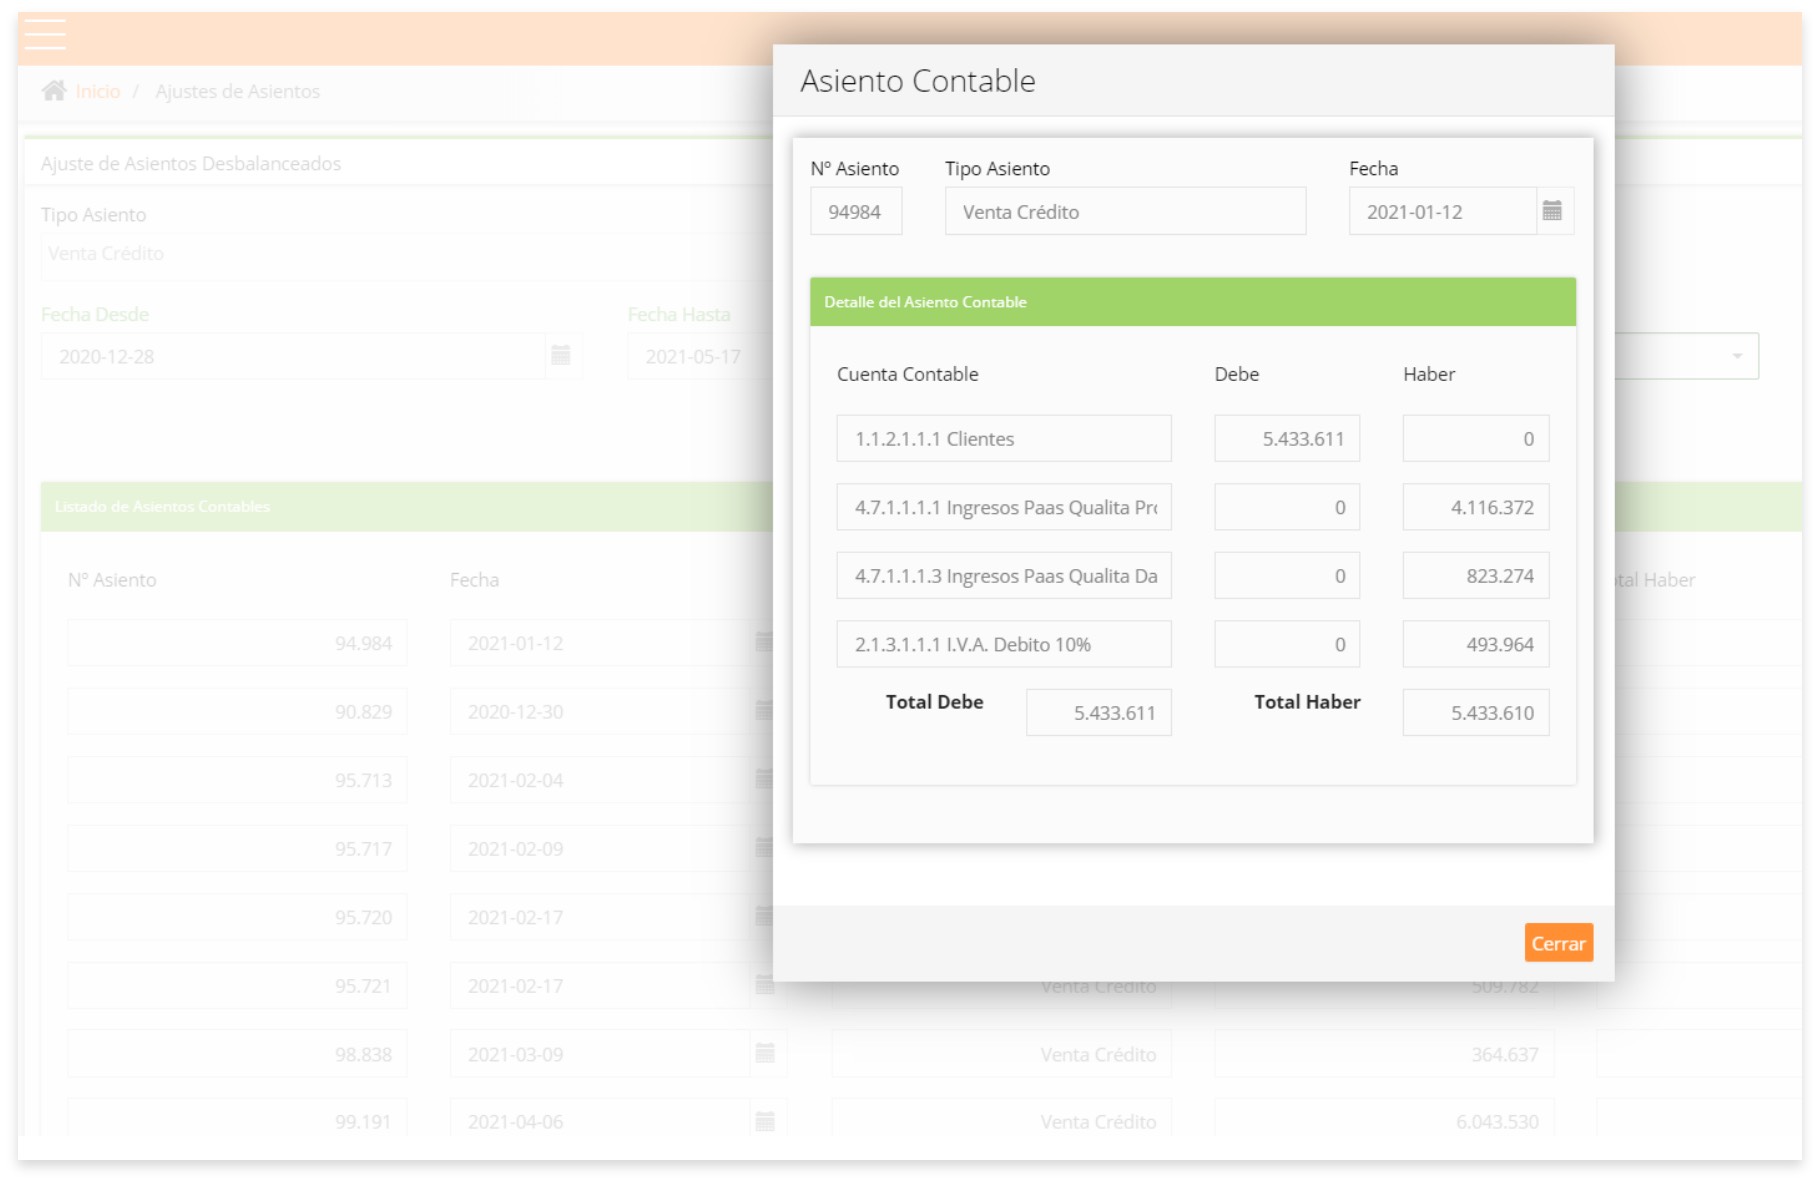The width and height of the screenshot is (1820, 1184).
Task: Click Venta Crédito cell in row 98.838
Action: (x=1002, y=1054)
